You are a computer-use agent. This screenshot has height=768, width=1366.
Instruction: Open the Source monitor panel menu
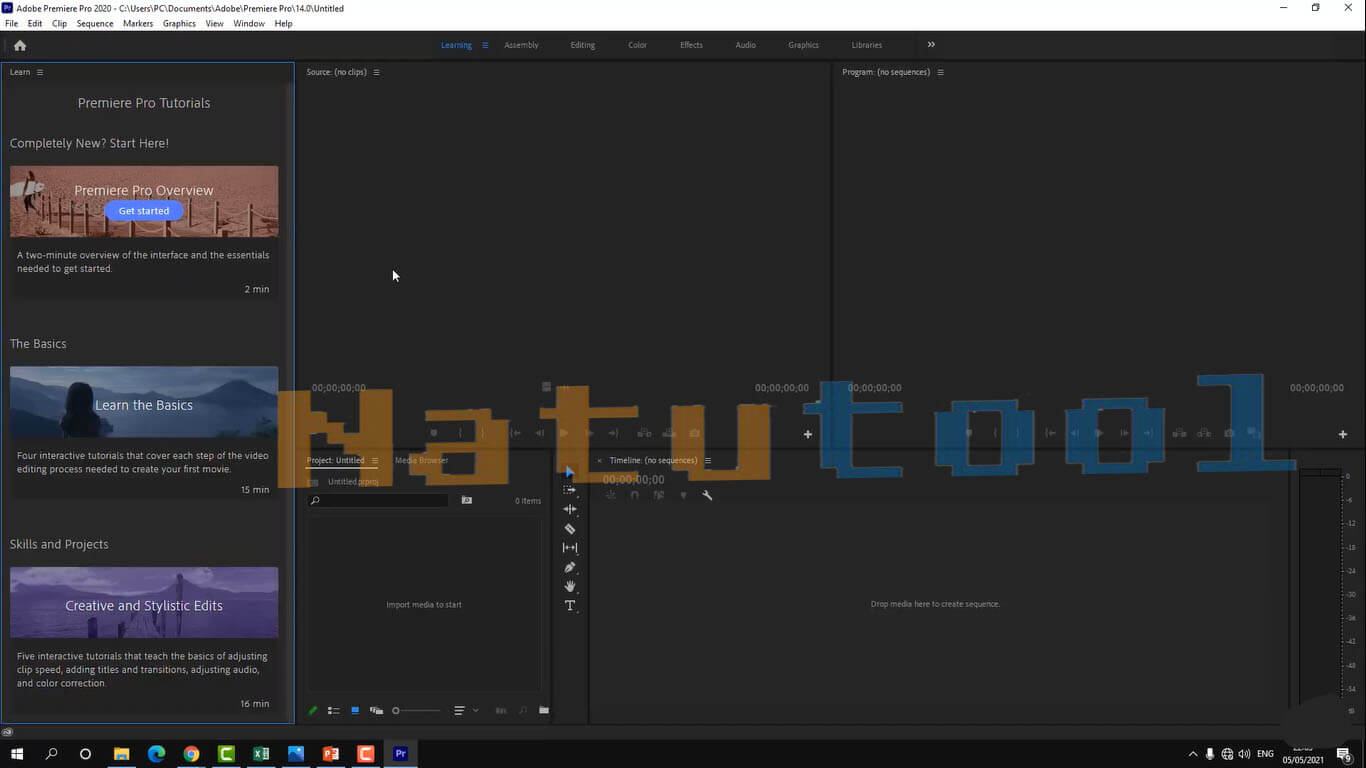(x=376, y=72)
